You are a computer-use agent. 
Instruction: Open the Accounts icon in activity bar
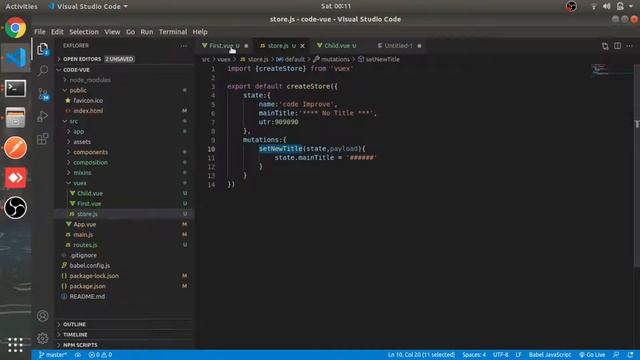click(42, 316)
